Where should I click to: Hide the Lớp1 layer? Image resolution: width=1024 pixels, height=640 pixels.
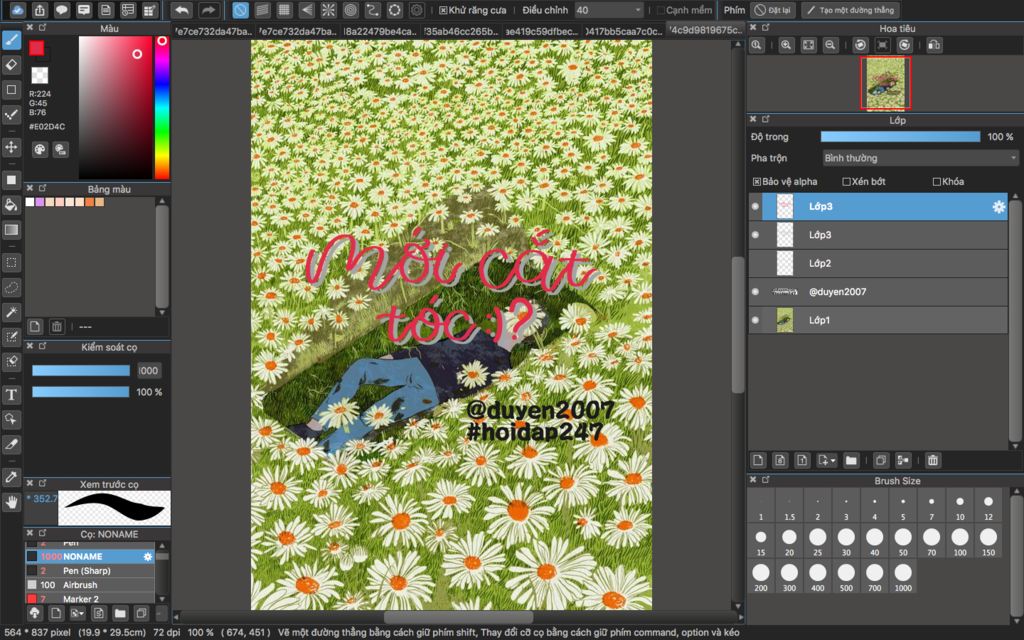click(x=756, y=320)
